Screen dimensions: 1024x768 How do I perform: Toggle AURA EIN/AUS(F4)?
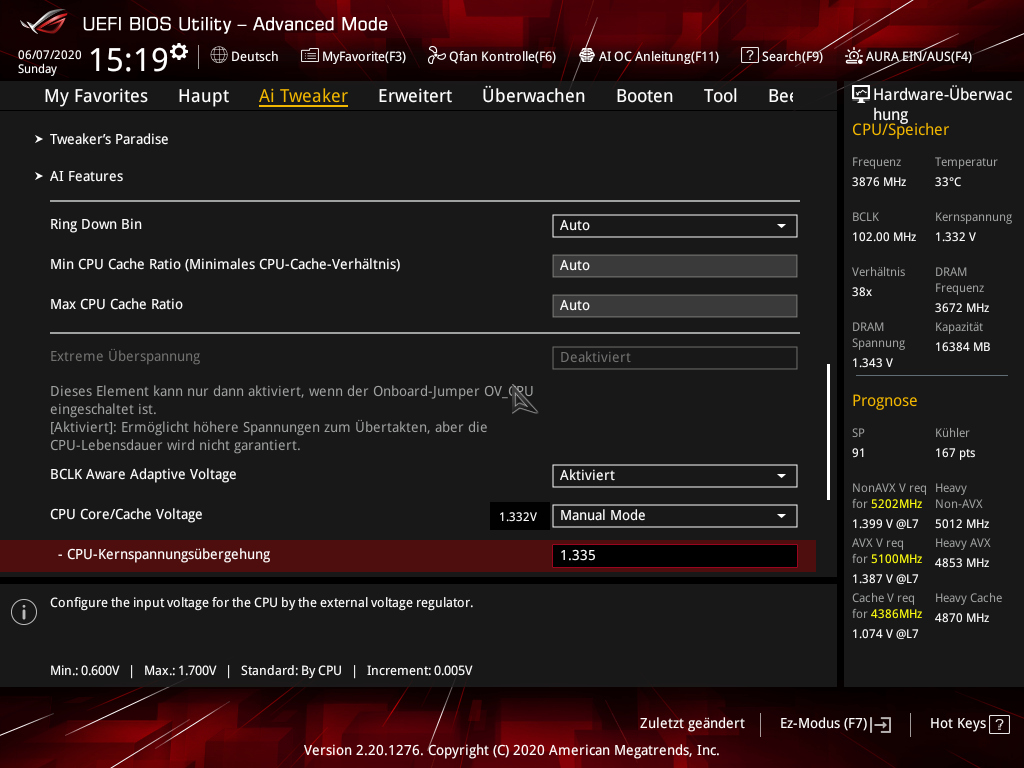click(x=908, y=56)
